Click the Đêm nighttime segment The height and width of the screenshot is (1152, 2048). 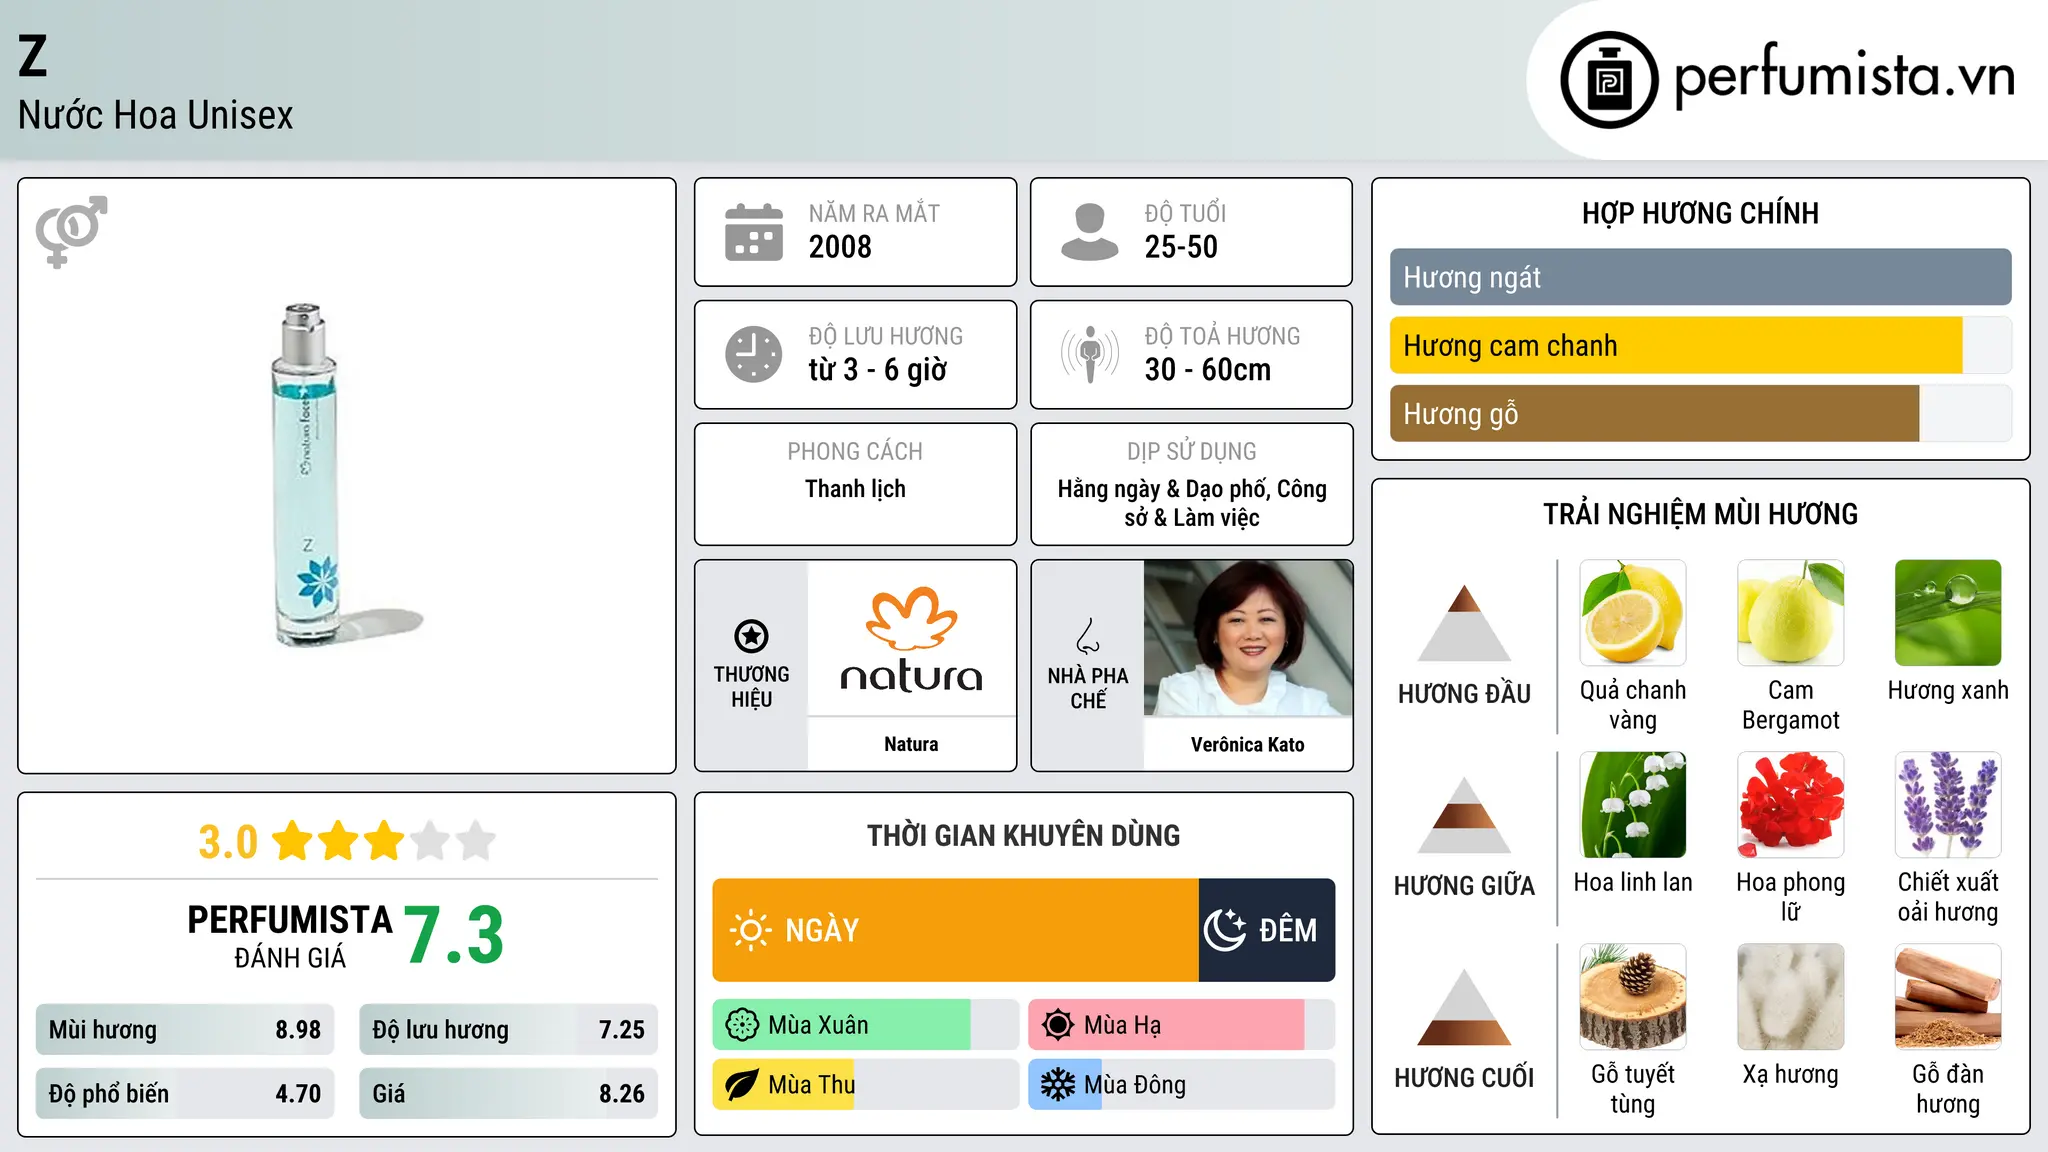click(1267, 930)
